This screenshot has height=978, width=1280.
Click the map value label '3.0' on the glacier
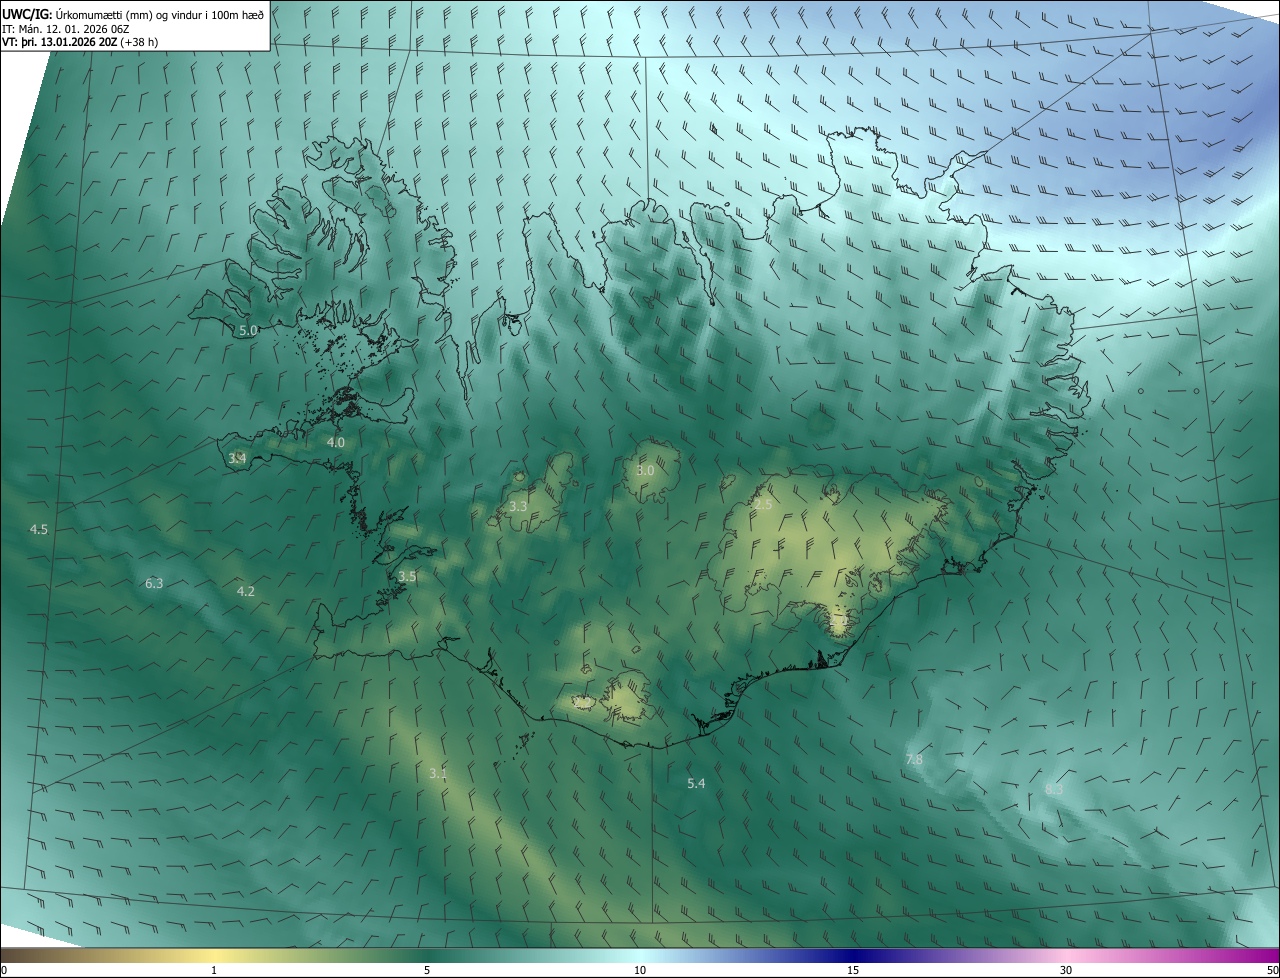645,470
